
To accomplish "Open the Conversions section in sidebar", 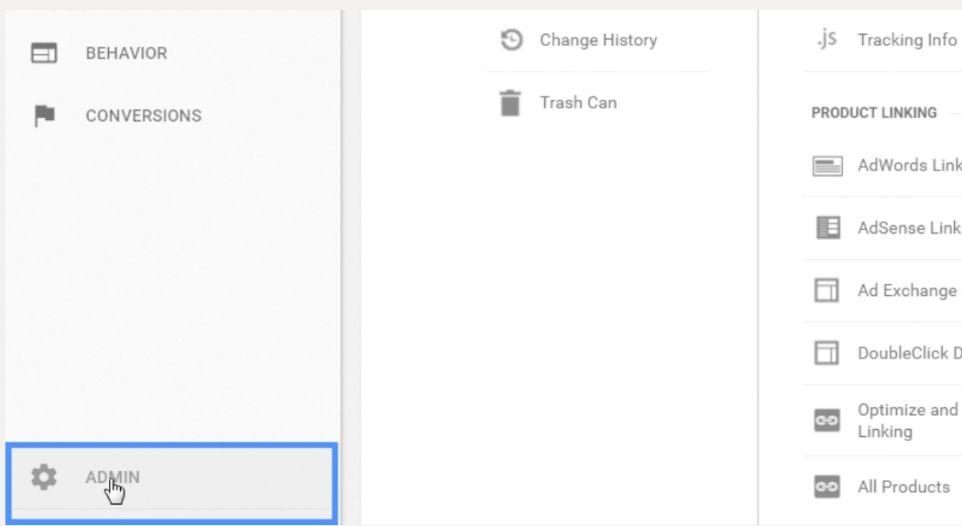I will pyautogui.click(x=143, y=116).
